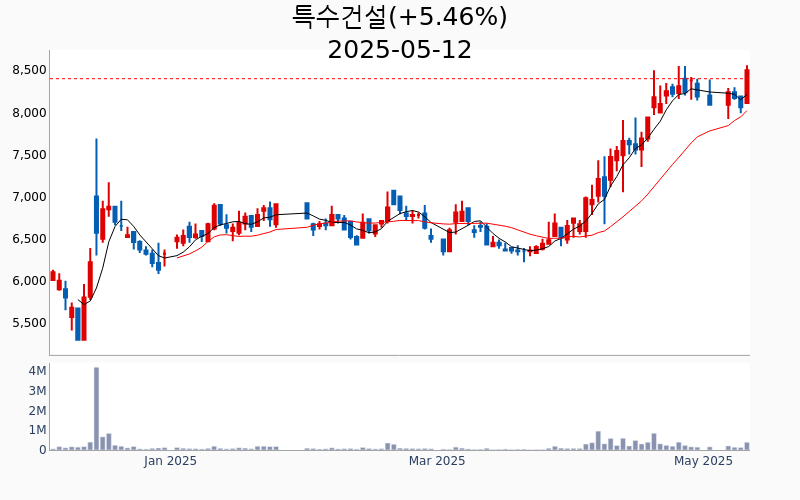Click the 4M volume axis label
The width and height of the screenshot is (800, 500).
[x=37, y=371]
